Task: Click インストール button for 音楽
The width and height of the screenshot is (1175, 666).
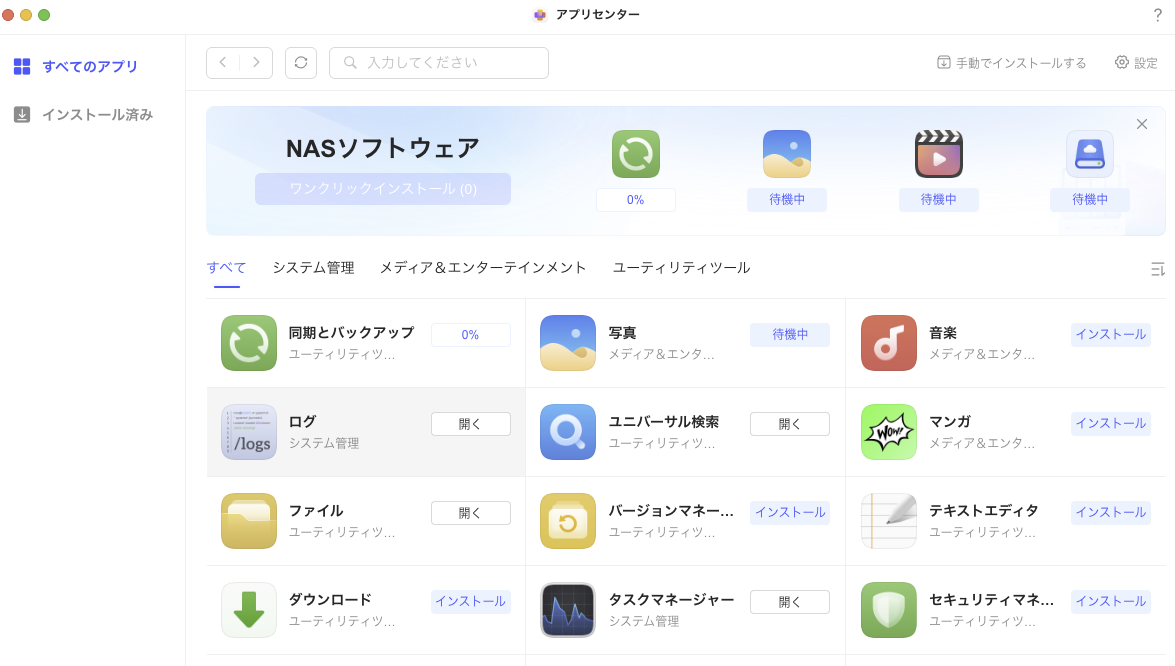Action: 1110,335
